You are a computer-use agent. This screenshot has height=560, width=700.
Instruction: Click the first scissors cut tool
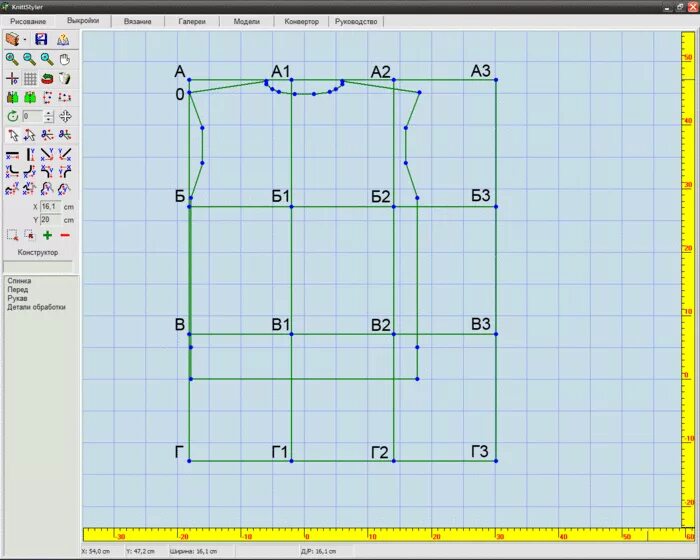coord(47,134)
